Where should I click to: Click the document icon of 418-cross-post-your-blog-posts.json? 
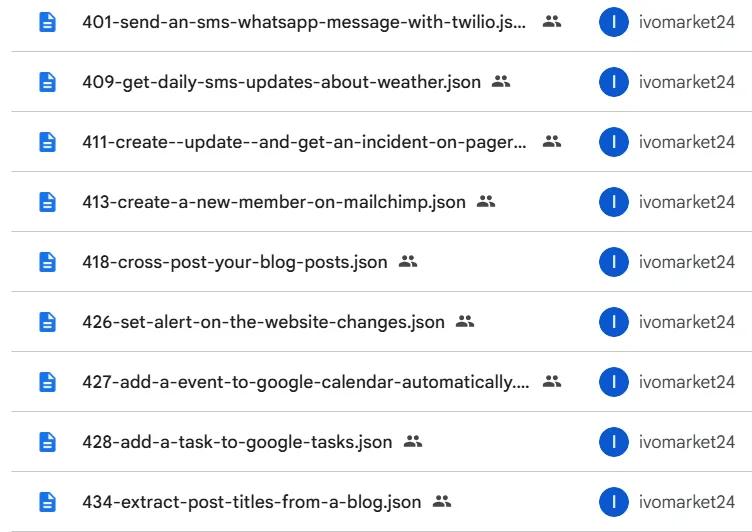47,262
